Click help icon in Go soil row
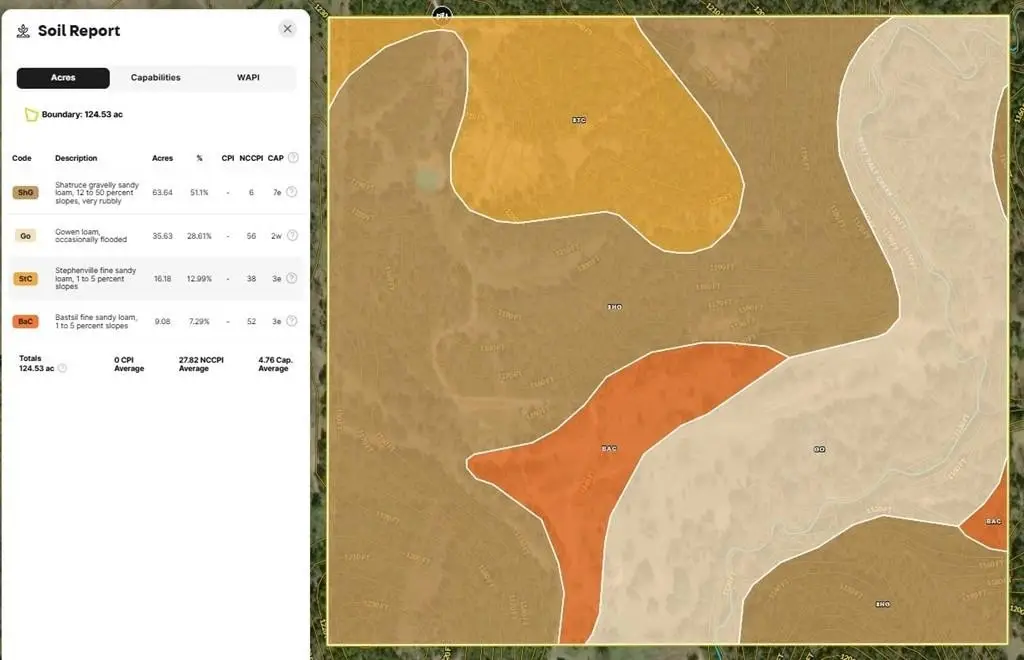 coord(292,236)
